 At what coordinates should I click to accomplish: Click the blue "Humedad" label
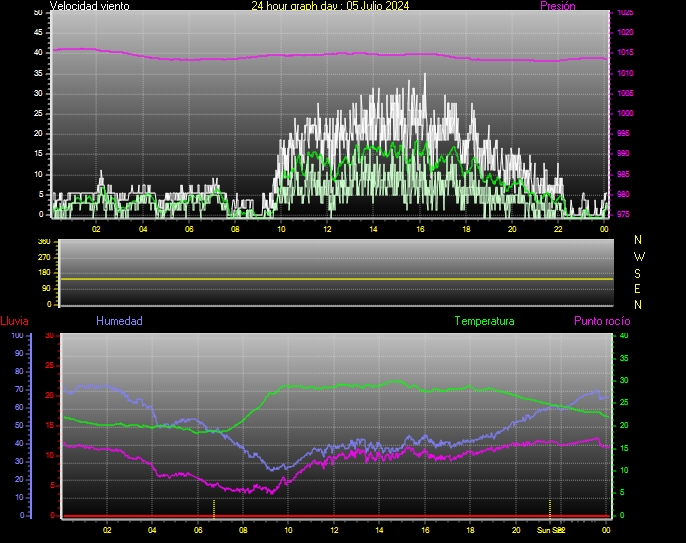(x=119, y=321)
